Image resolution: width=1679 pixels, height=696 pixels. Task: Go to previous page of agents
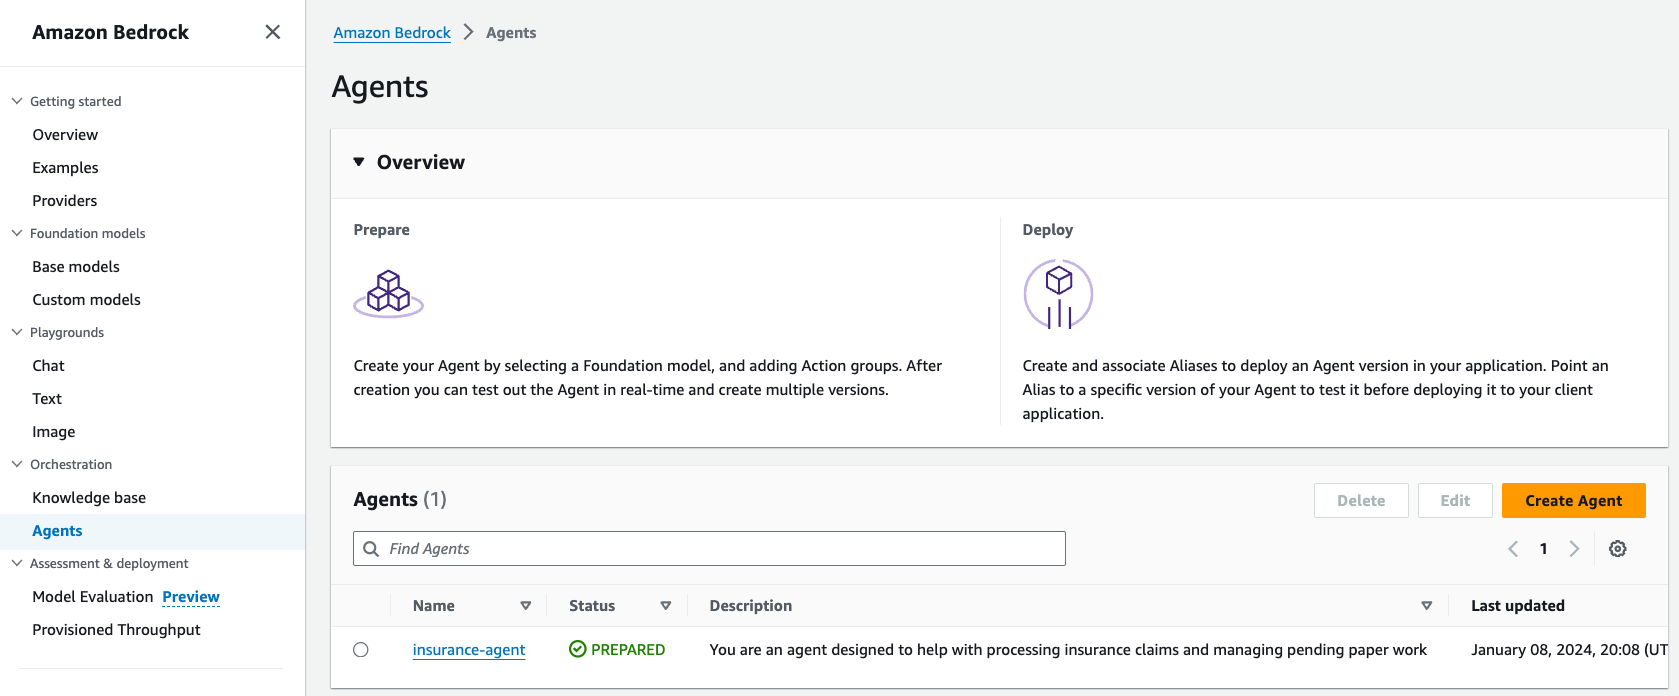1513,549
